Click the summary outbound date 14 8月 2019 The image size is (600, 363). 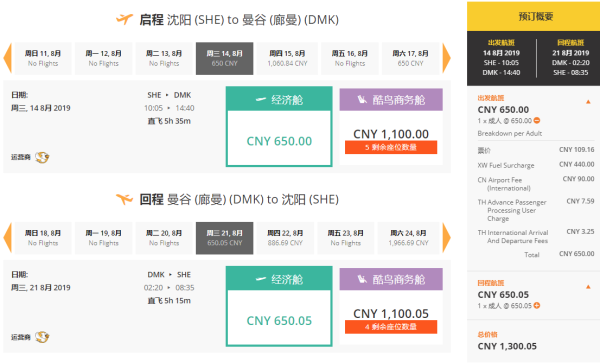click(x=501, y=53)
